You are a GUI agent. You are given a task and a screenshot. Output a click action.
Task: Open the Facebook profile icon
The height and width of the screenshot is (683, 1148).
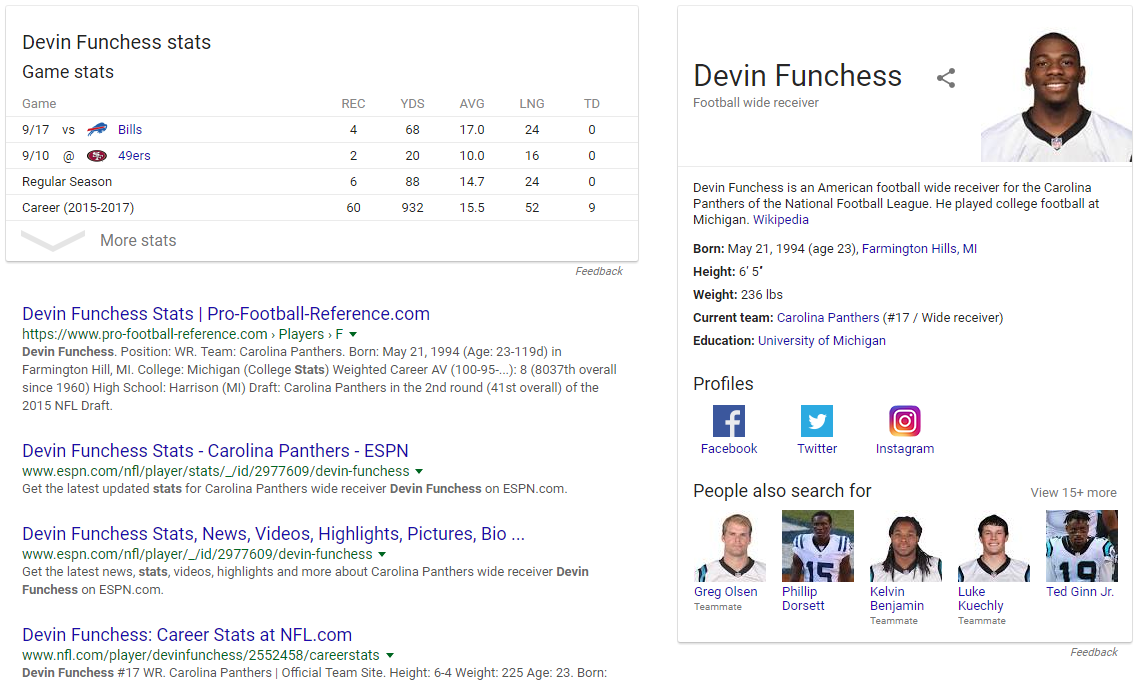click(x=728, y=421)
